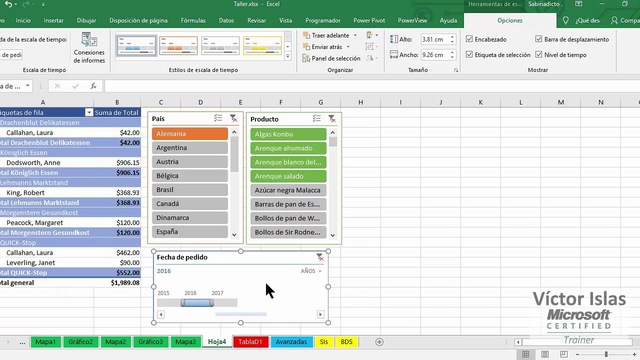The image size is (640, 360).
Task: Toggle Nivel de tiempo checkbox
Action: [x=539, y=55]
